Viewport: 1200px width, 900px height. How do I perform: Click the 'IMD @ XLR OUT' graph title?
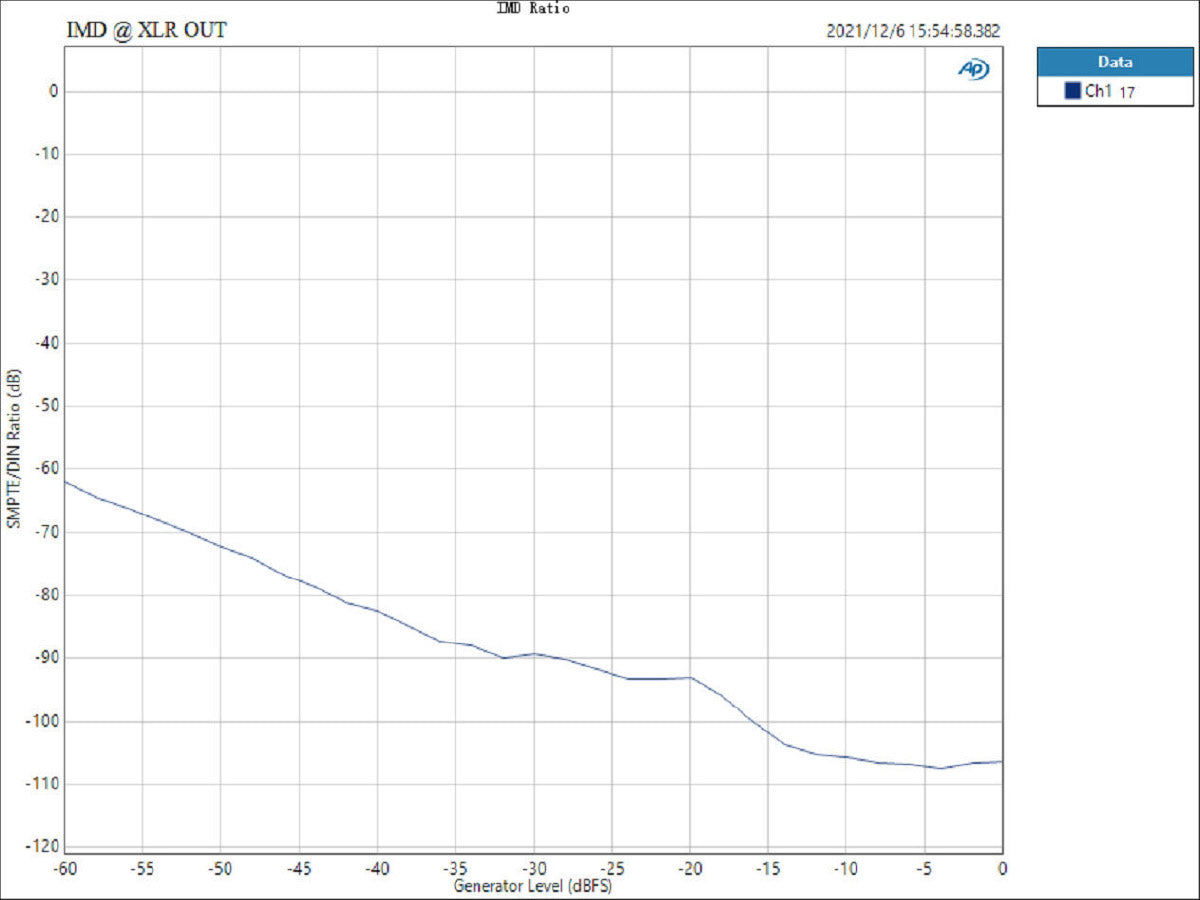[x=146, y=30]
